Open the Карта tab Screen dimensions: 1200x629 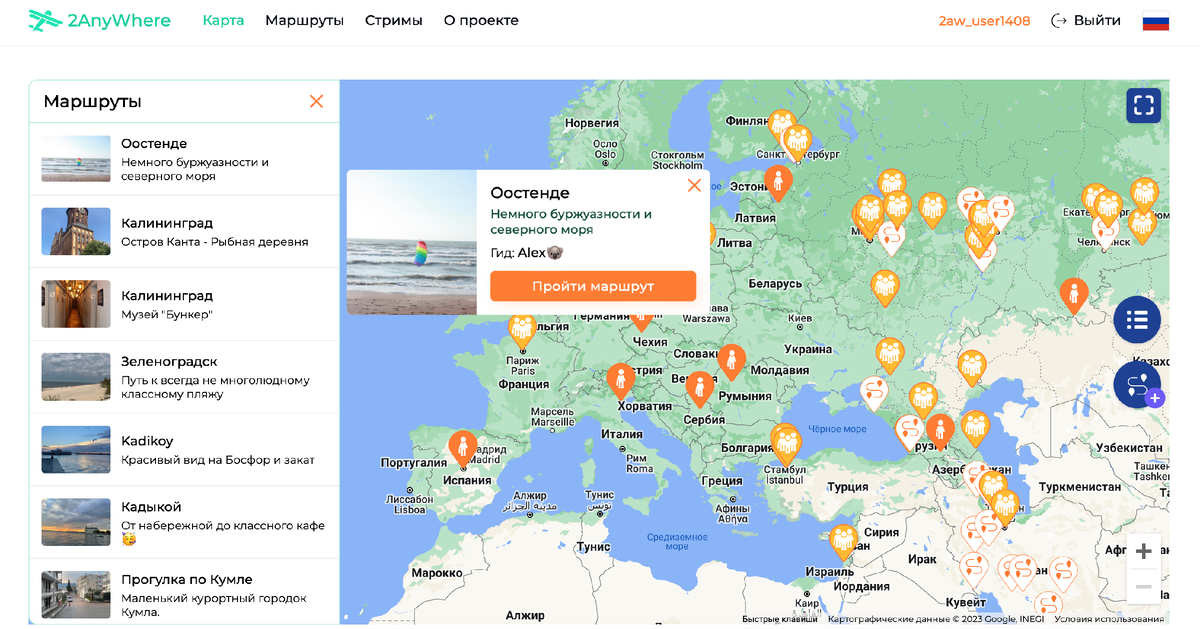click(223, 20)
